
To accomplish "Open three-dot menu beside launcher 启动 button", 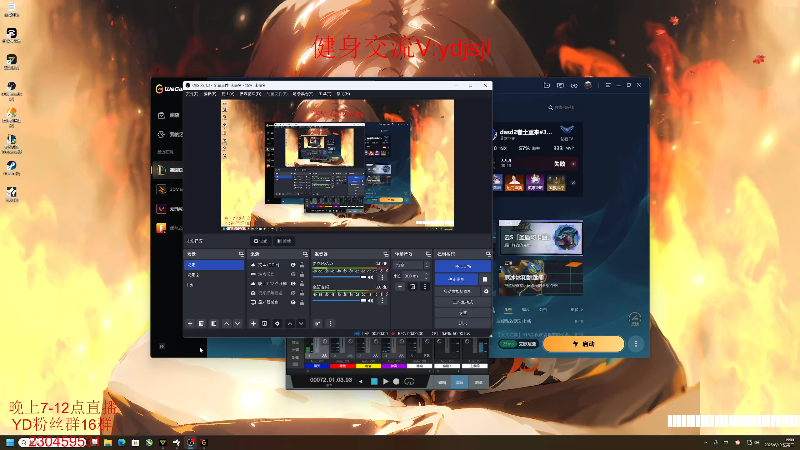I will click(636, 344).
